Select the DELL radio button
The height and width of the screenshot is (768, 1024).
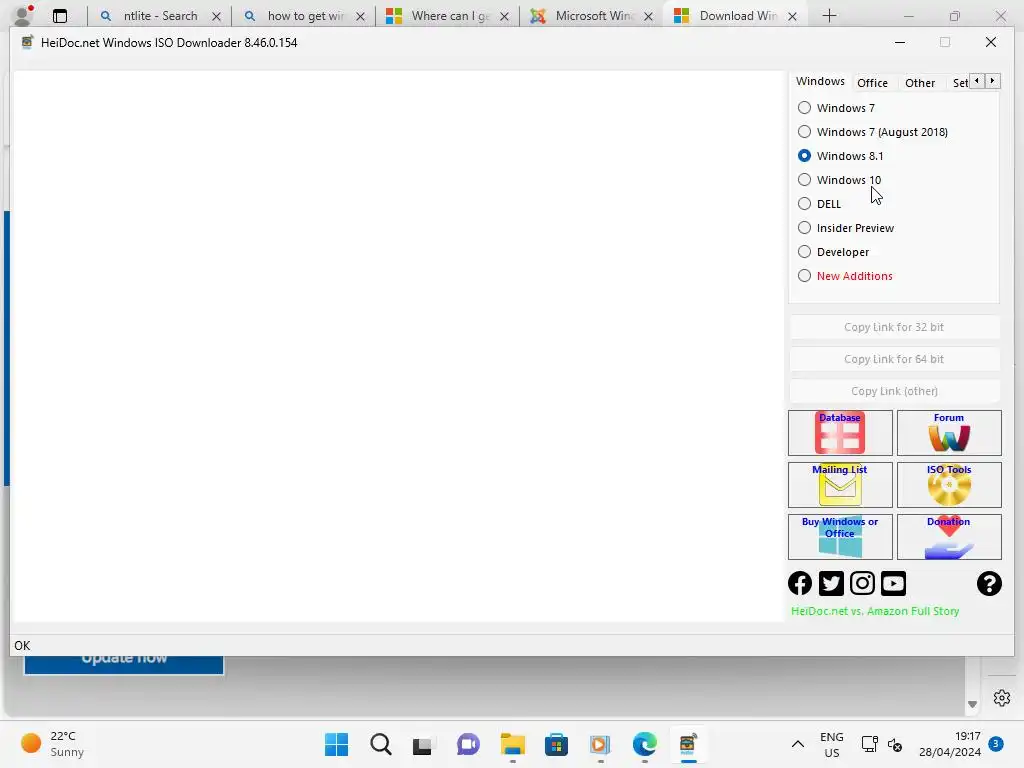805,204
